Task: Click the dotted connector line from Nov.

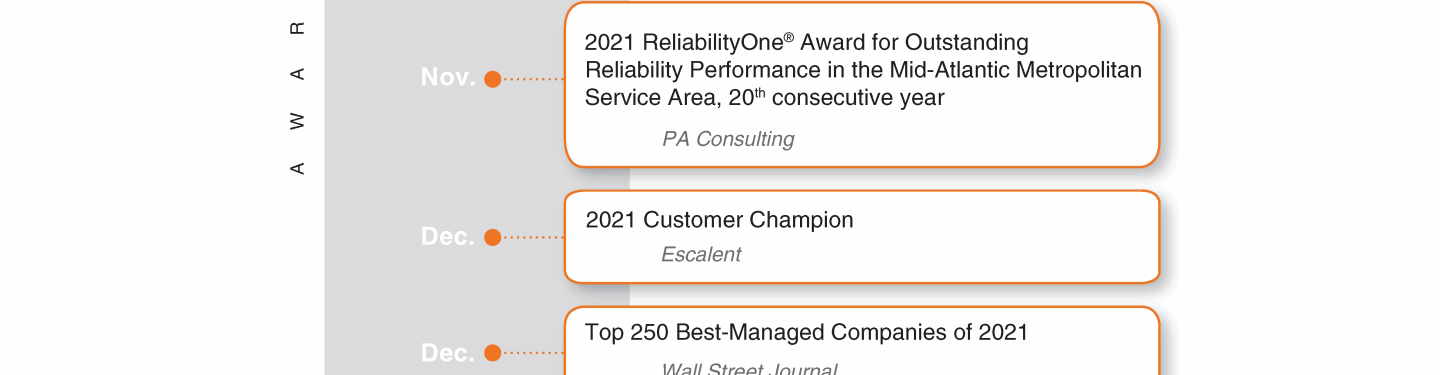Action: click(533, 79)
